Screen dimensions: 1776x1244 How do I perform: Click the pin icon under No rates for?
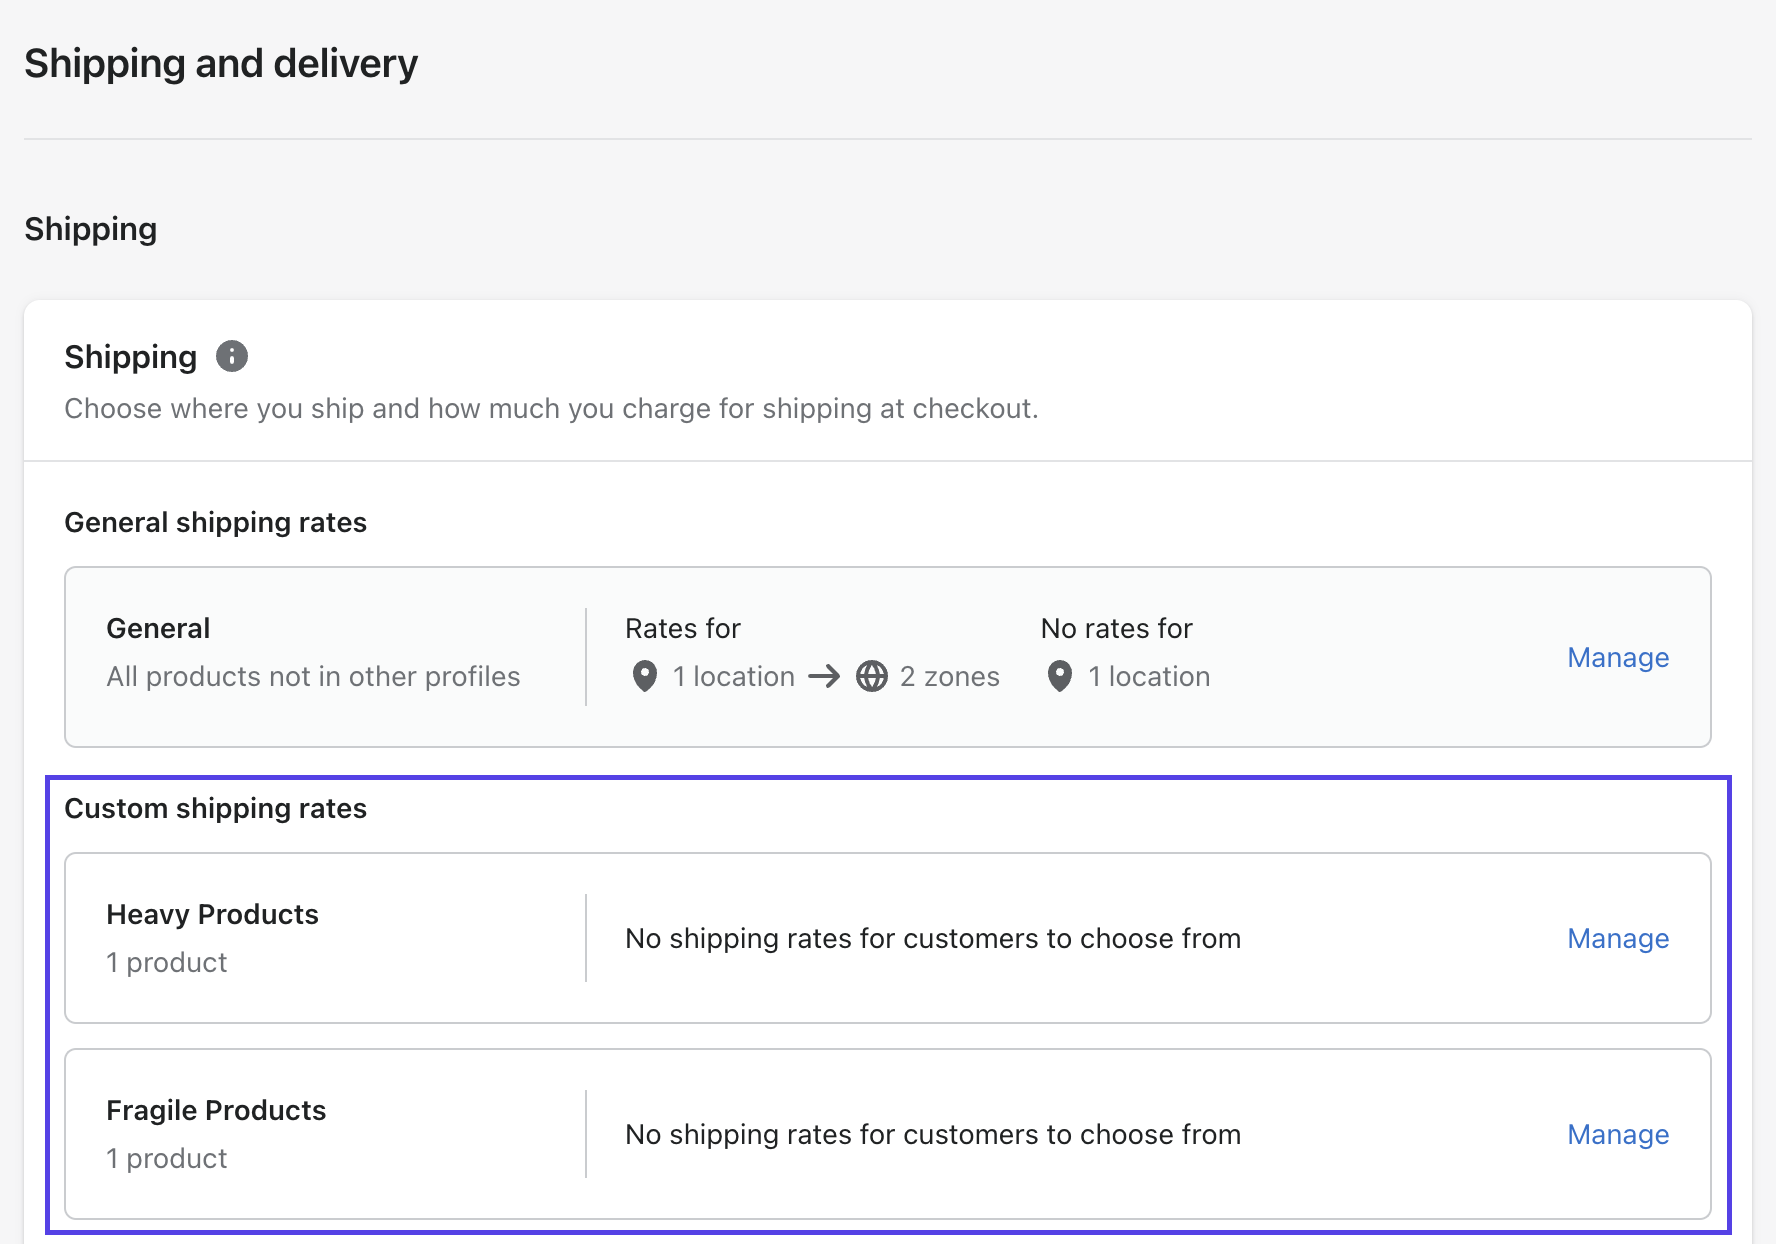[1060, 677]
